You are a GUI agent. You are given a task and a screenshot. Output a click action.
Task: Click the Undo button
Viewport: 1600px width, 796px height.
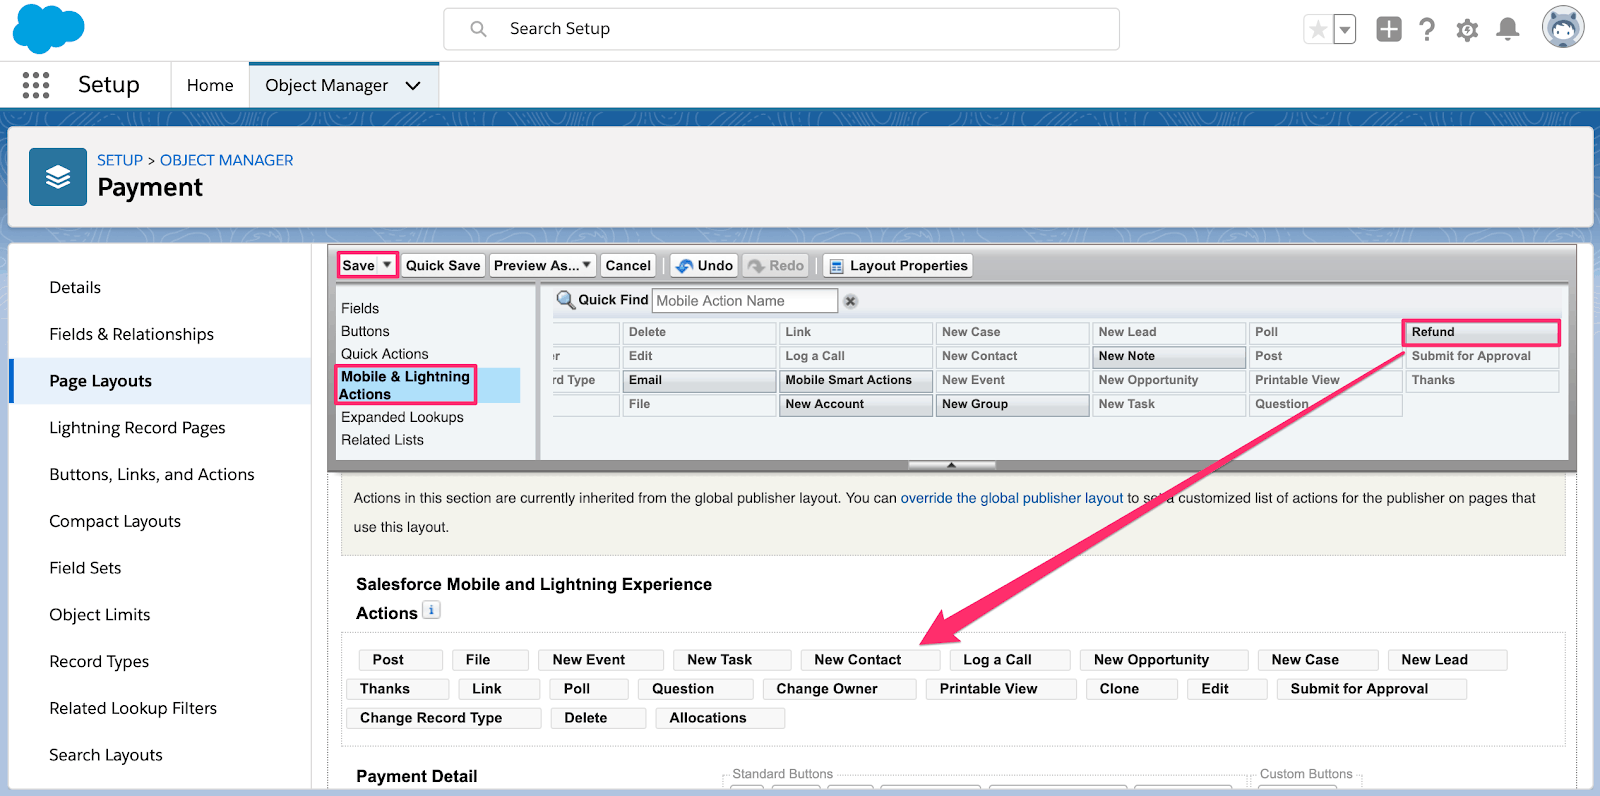tap(705, 265)
